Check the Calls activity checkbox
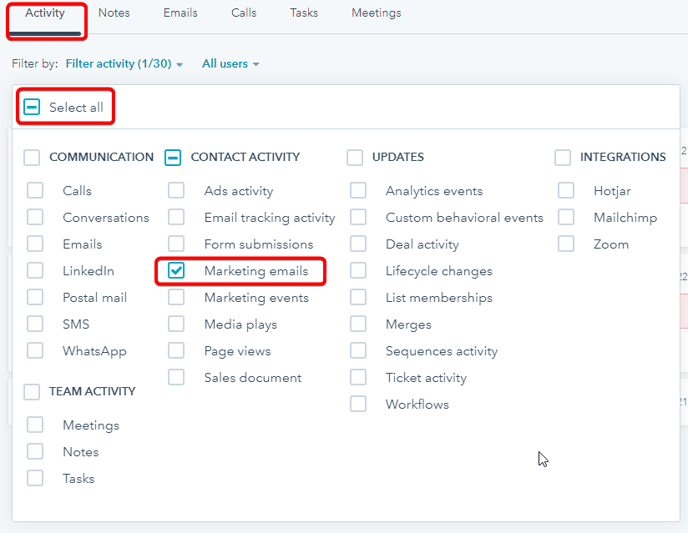688x533 pixels. pos(36,191)
